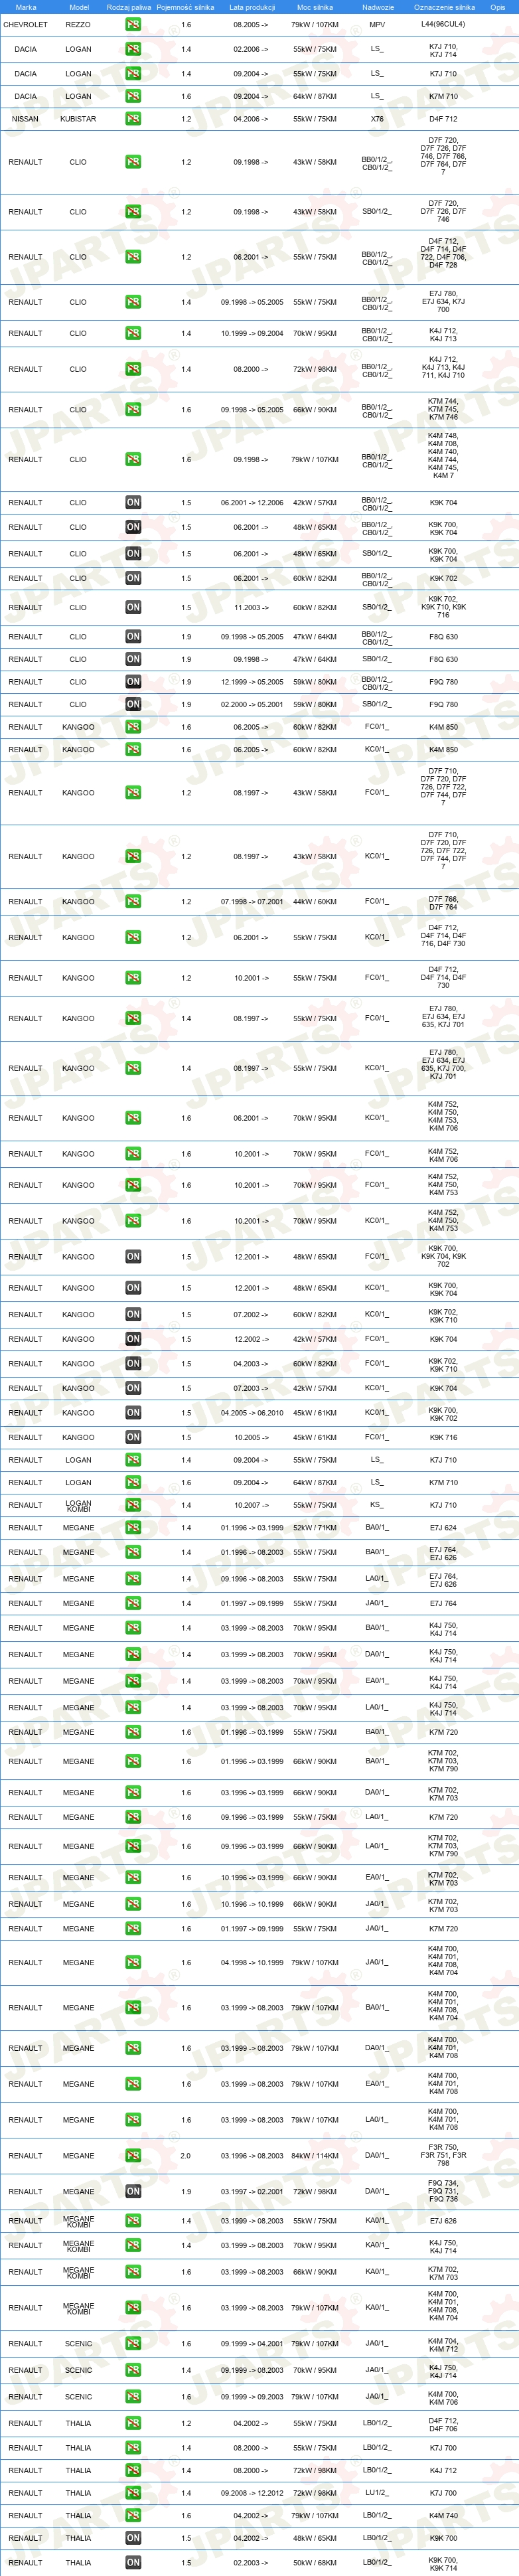Click the 04.2005 -> 06.2010 production years cell

(251, 1412)
